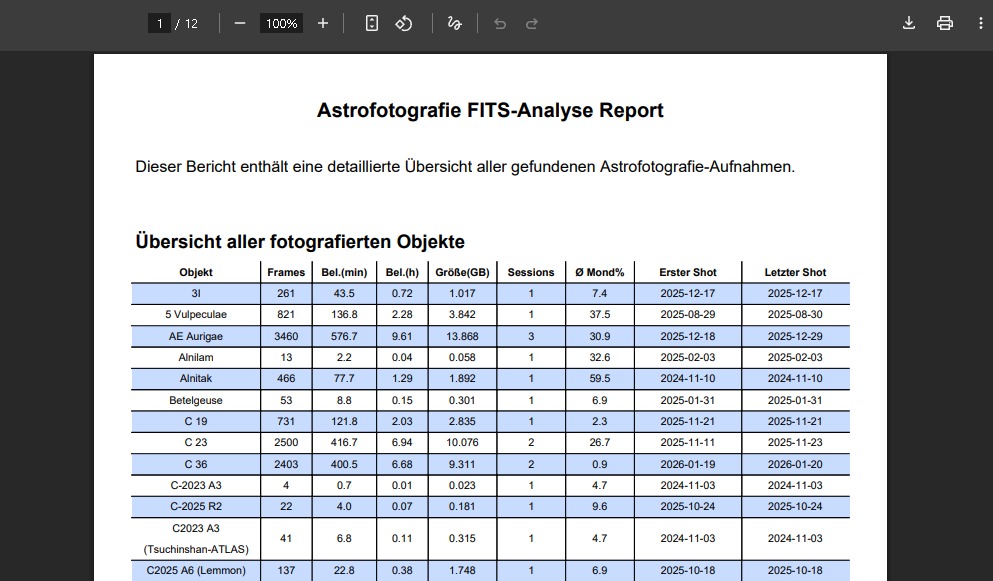This screenshot has width=993, height=581.
Task: Select the heading Übersicht aller fotografierten Objekte
Action: click(300, 241)
